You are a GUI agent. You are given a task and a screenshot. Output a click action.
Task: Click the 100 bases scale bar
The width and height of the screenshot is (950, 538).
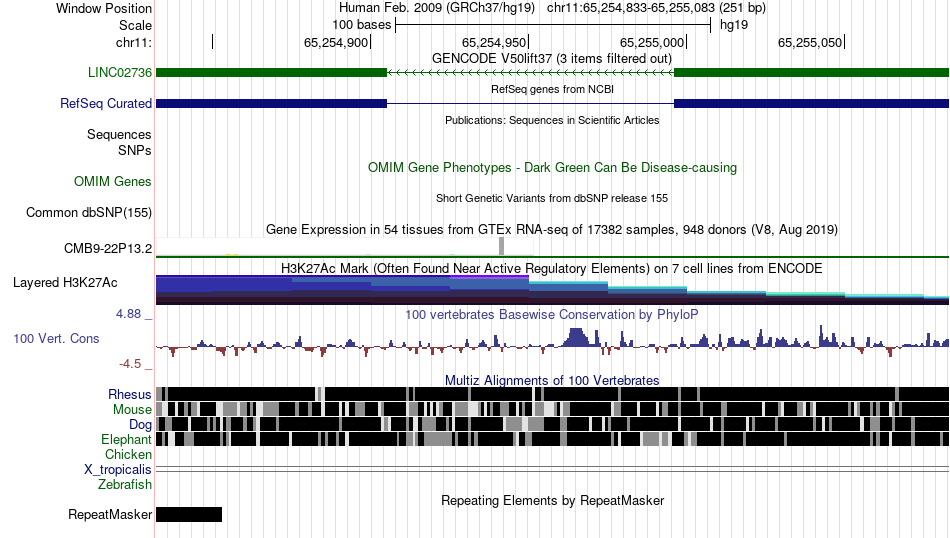(553, 25)
